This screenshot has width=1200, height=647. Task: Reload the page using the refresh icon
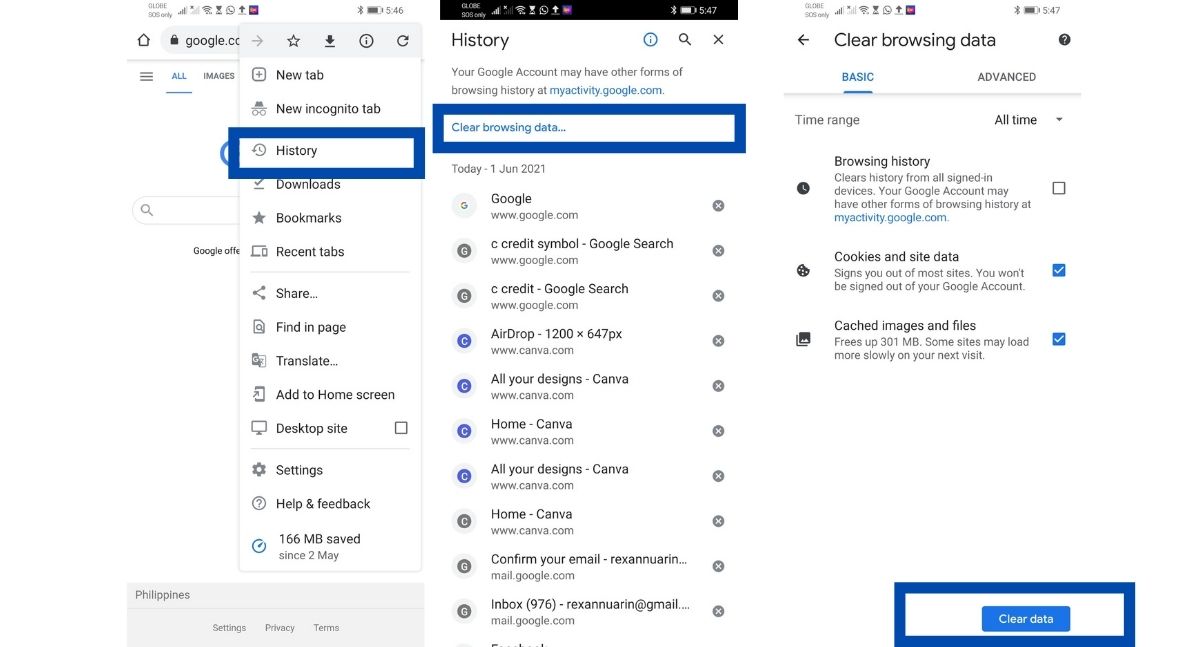click(x=402, y=41)
